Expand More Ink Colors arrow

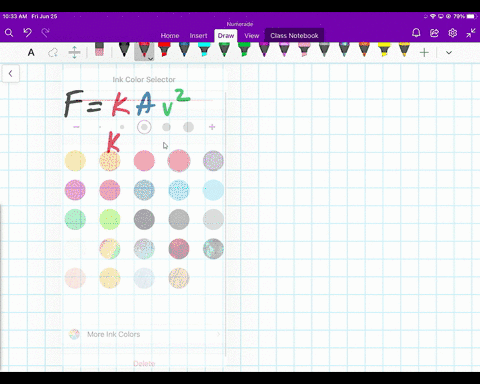point(219,334)
